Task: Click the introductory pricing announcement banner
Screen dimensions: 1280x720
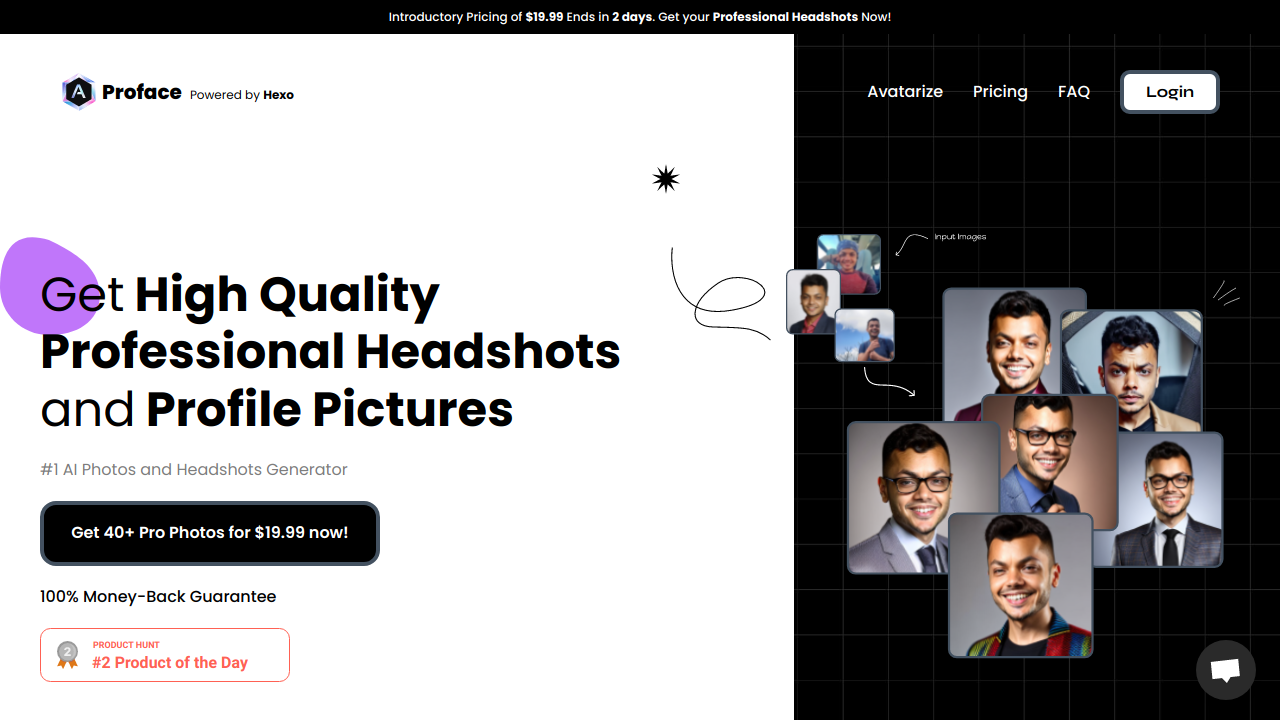Action: 640,17
